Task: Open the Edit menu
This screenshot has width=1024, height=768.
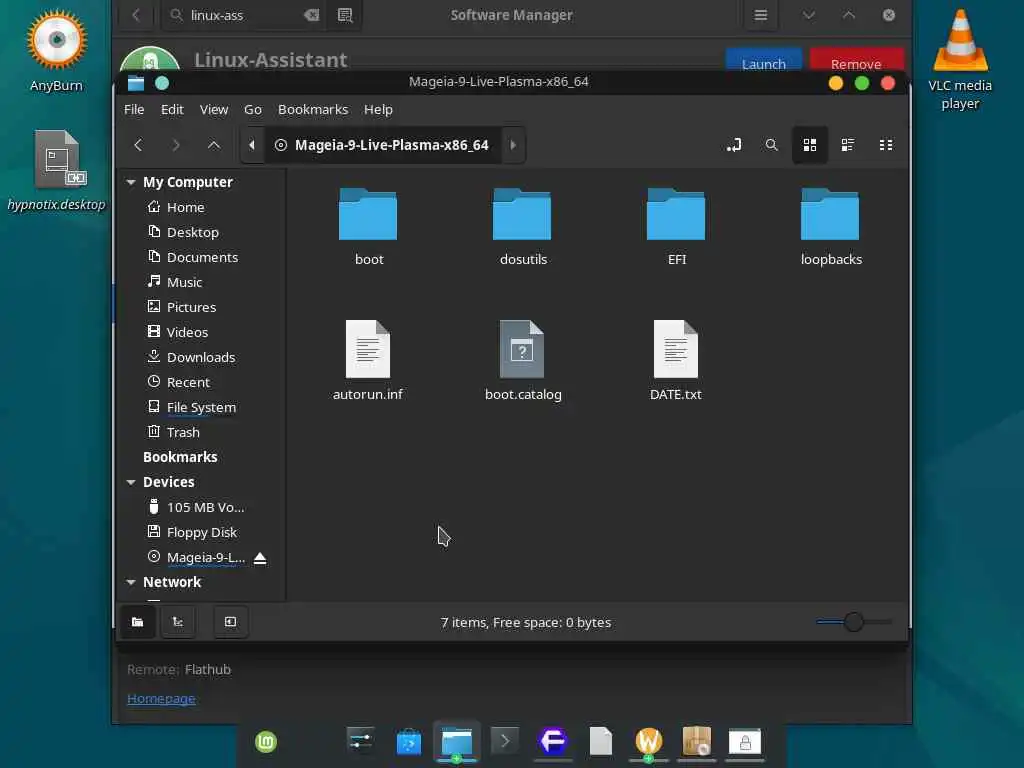Action: click(x=172, y=110)
